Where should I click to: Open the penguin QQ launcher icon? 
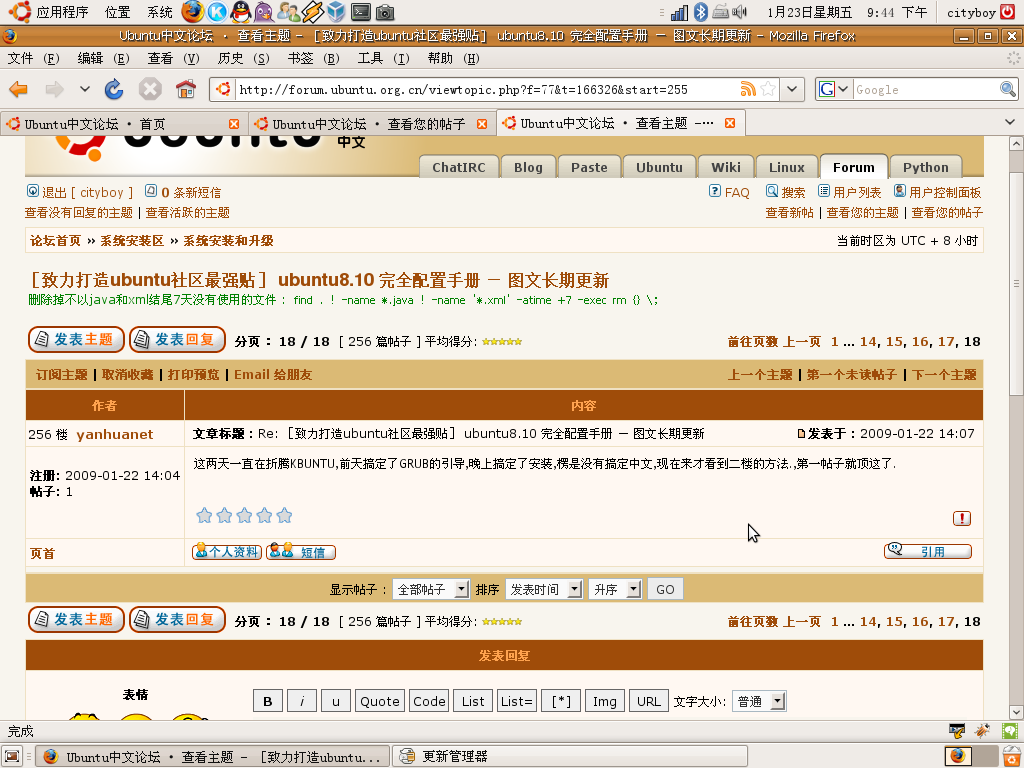click(240, 12)
